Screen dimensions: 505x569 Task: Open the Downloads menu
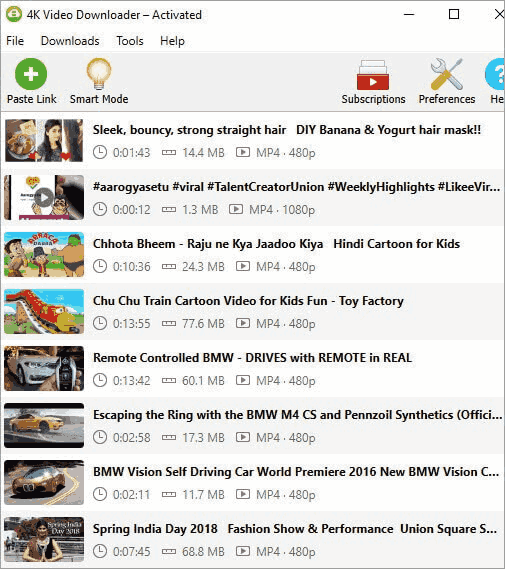70,41
